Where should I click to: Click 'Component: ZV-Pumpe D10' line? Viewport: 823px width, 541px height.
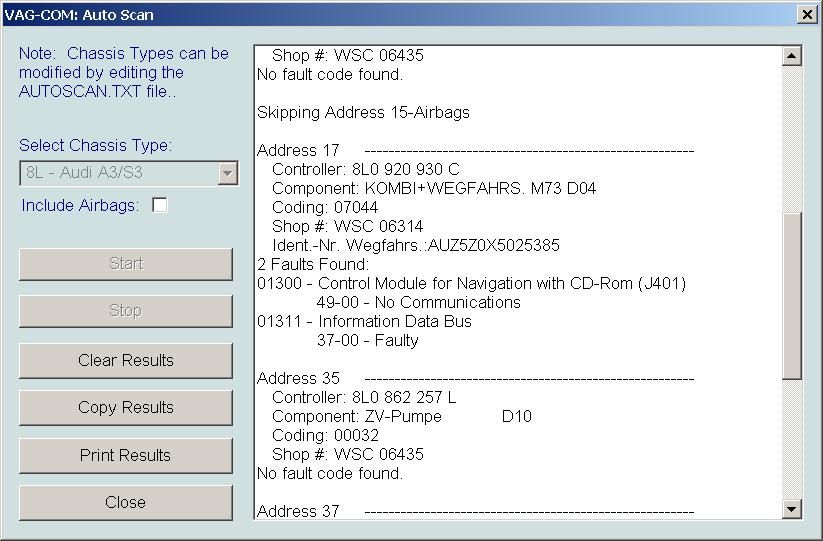click(402, 416)
